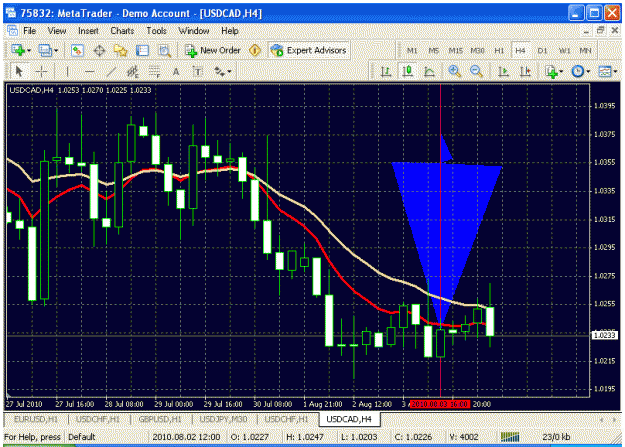The image size is (625, 447).
Task: Toggle Auto Scroll chart icon
Action: pyautogui.click(x=503, y=72)
